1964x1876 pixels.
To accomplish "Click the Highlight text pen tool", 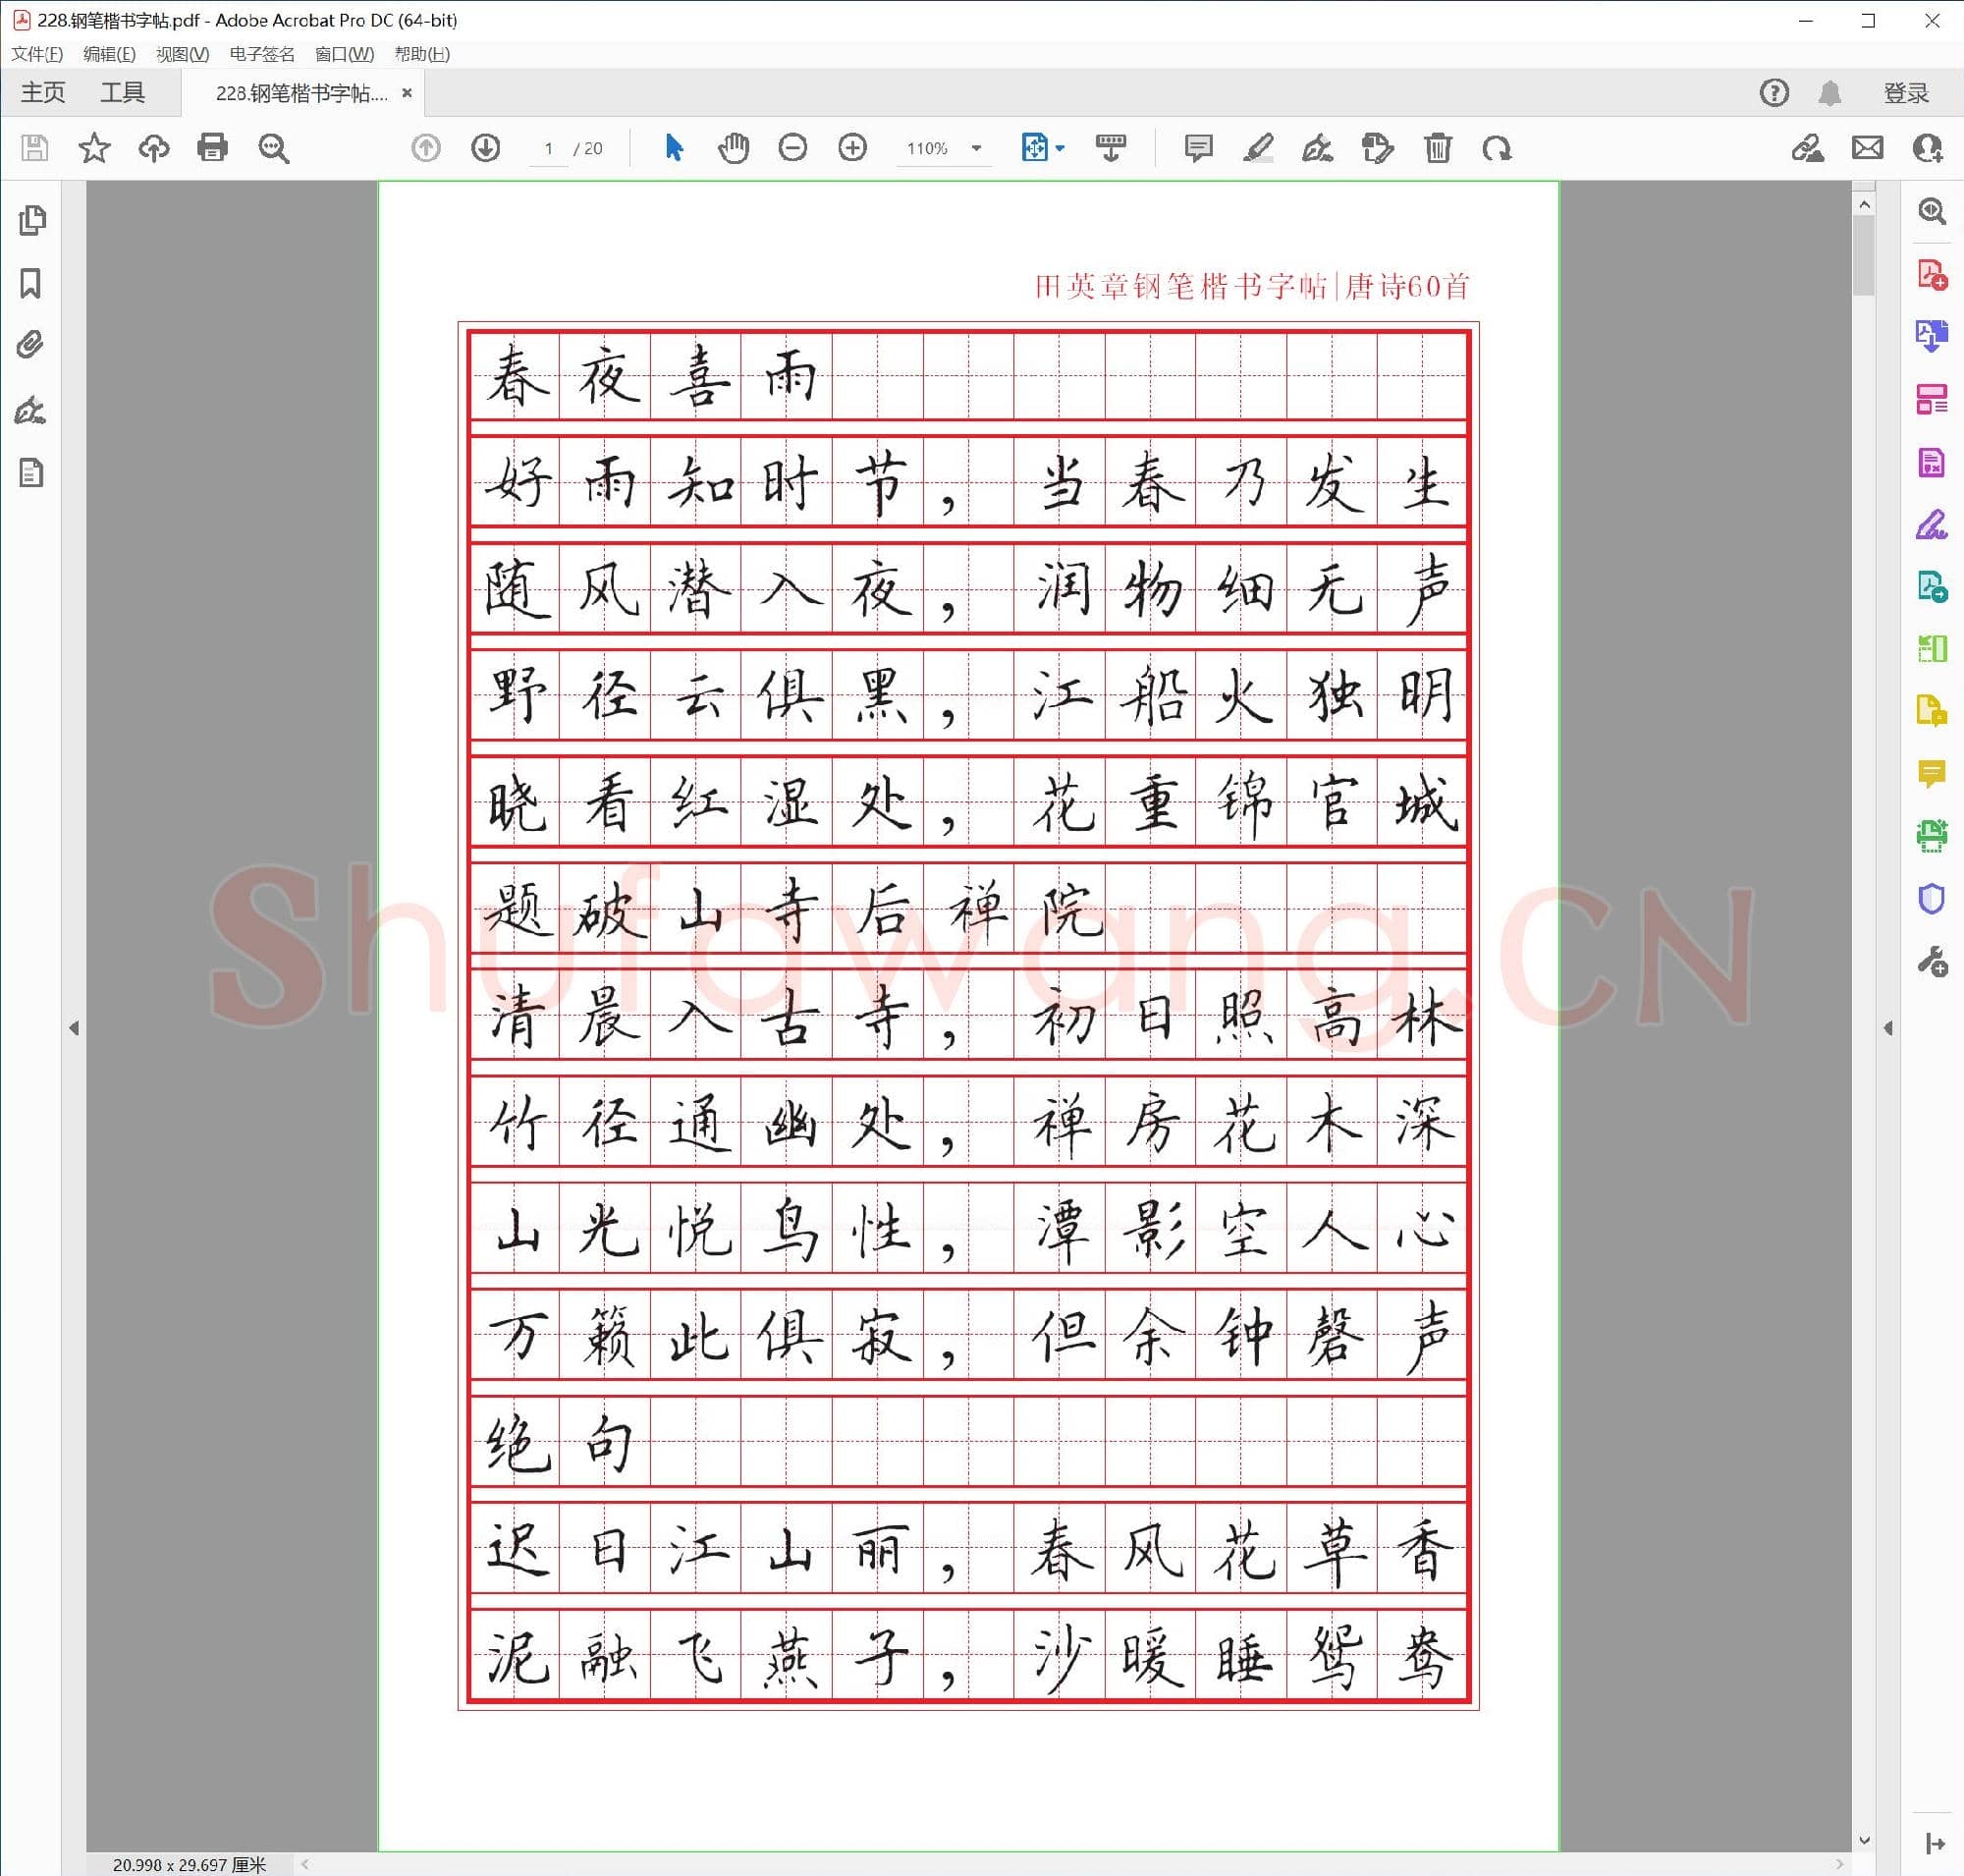I will (x=1258, y=148).
